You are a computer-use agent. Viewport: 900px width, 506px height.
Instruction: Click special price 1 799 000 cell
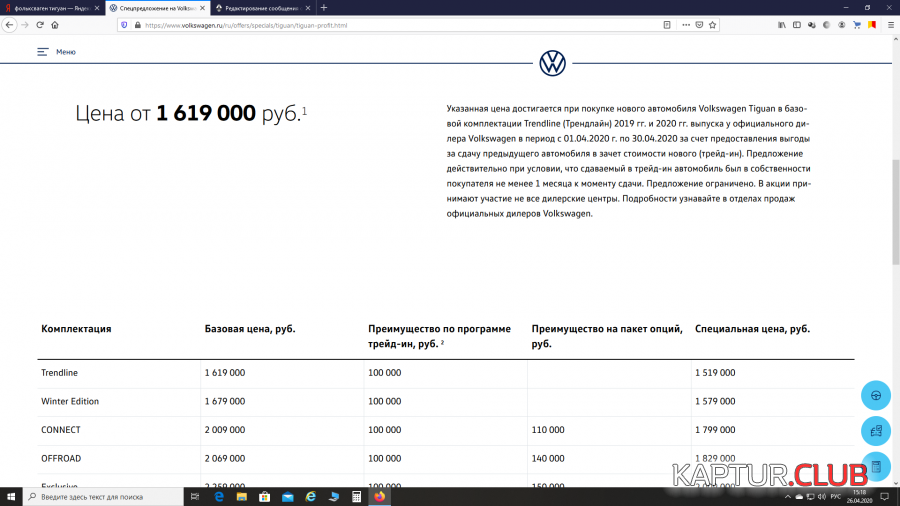715,430
